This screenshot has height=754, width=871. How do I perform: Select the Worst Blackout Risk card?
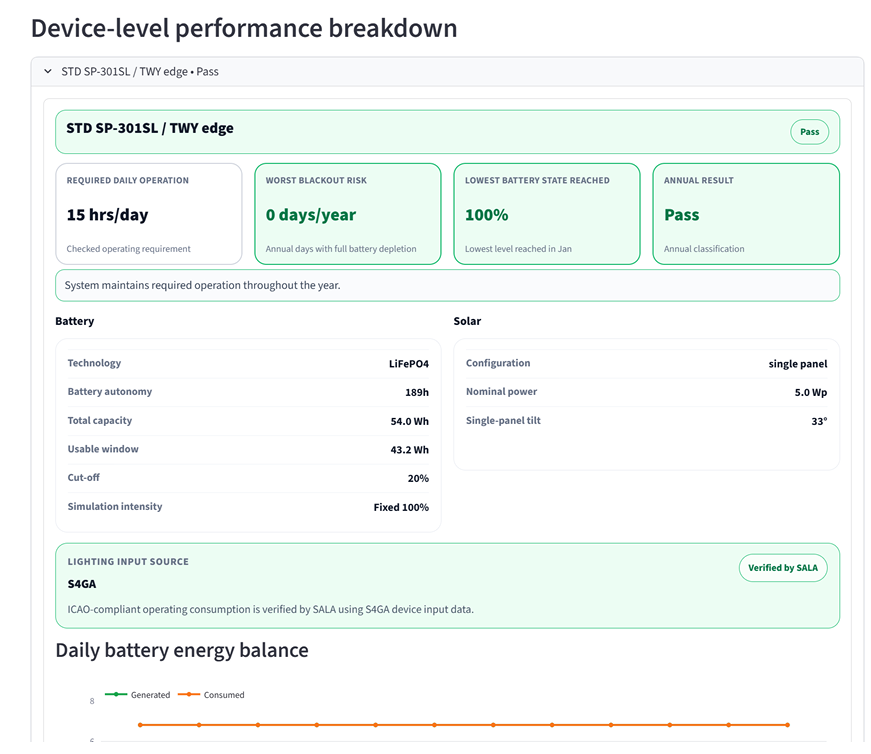pos(347,214)
